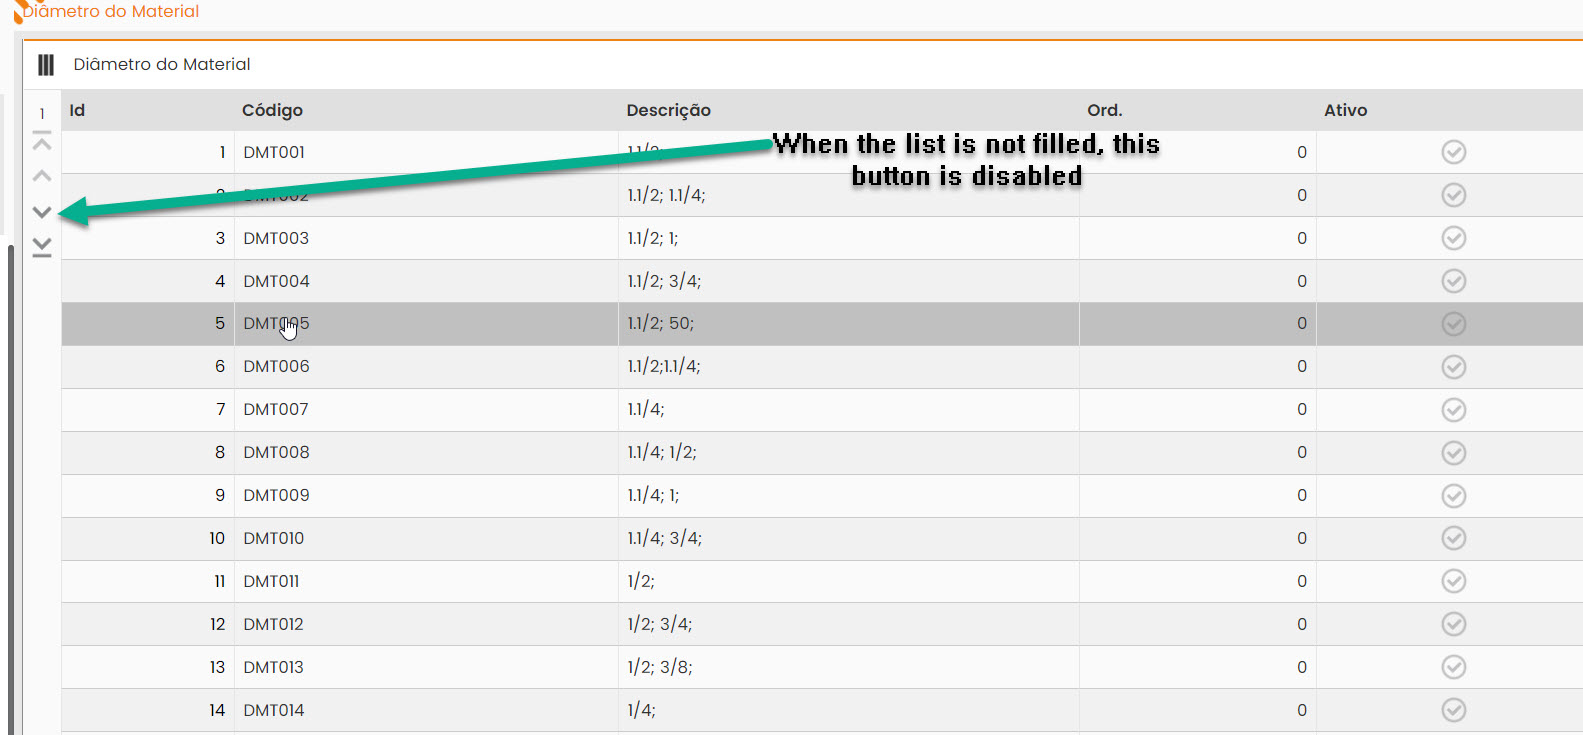Click the record position number above navigation arrows
1583x735 pixels.
coord(42,114)
